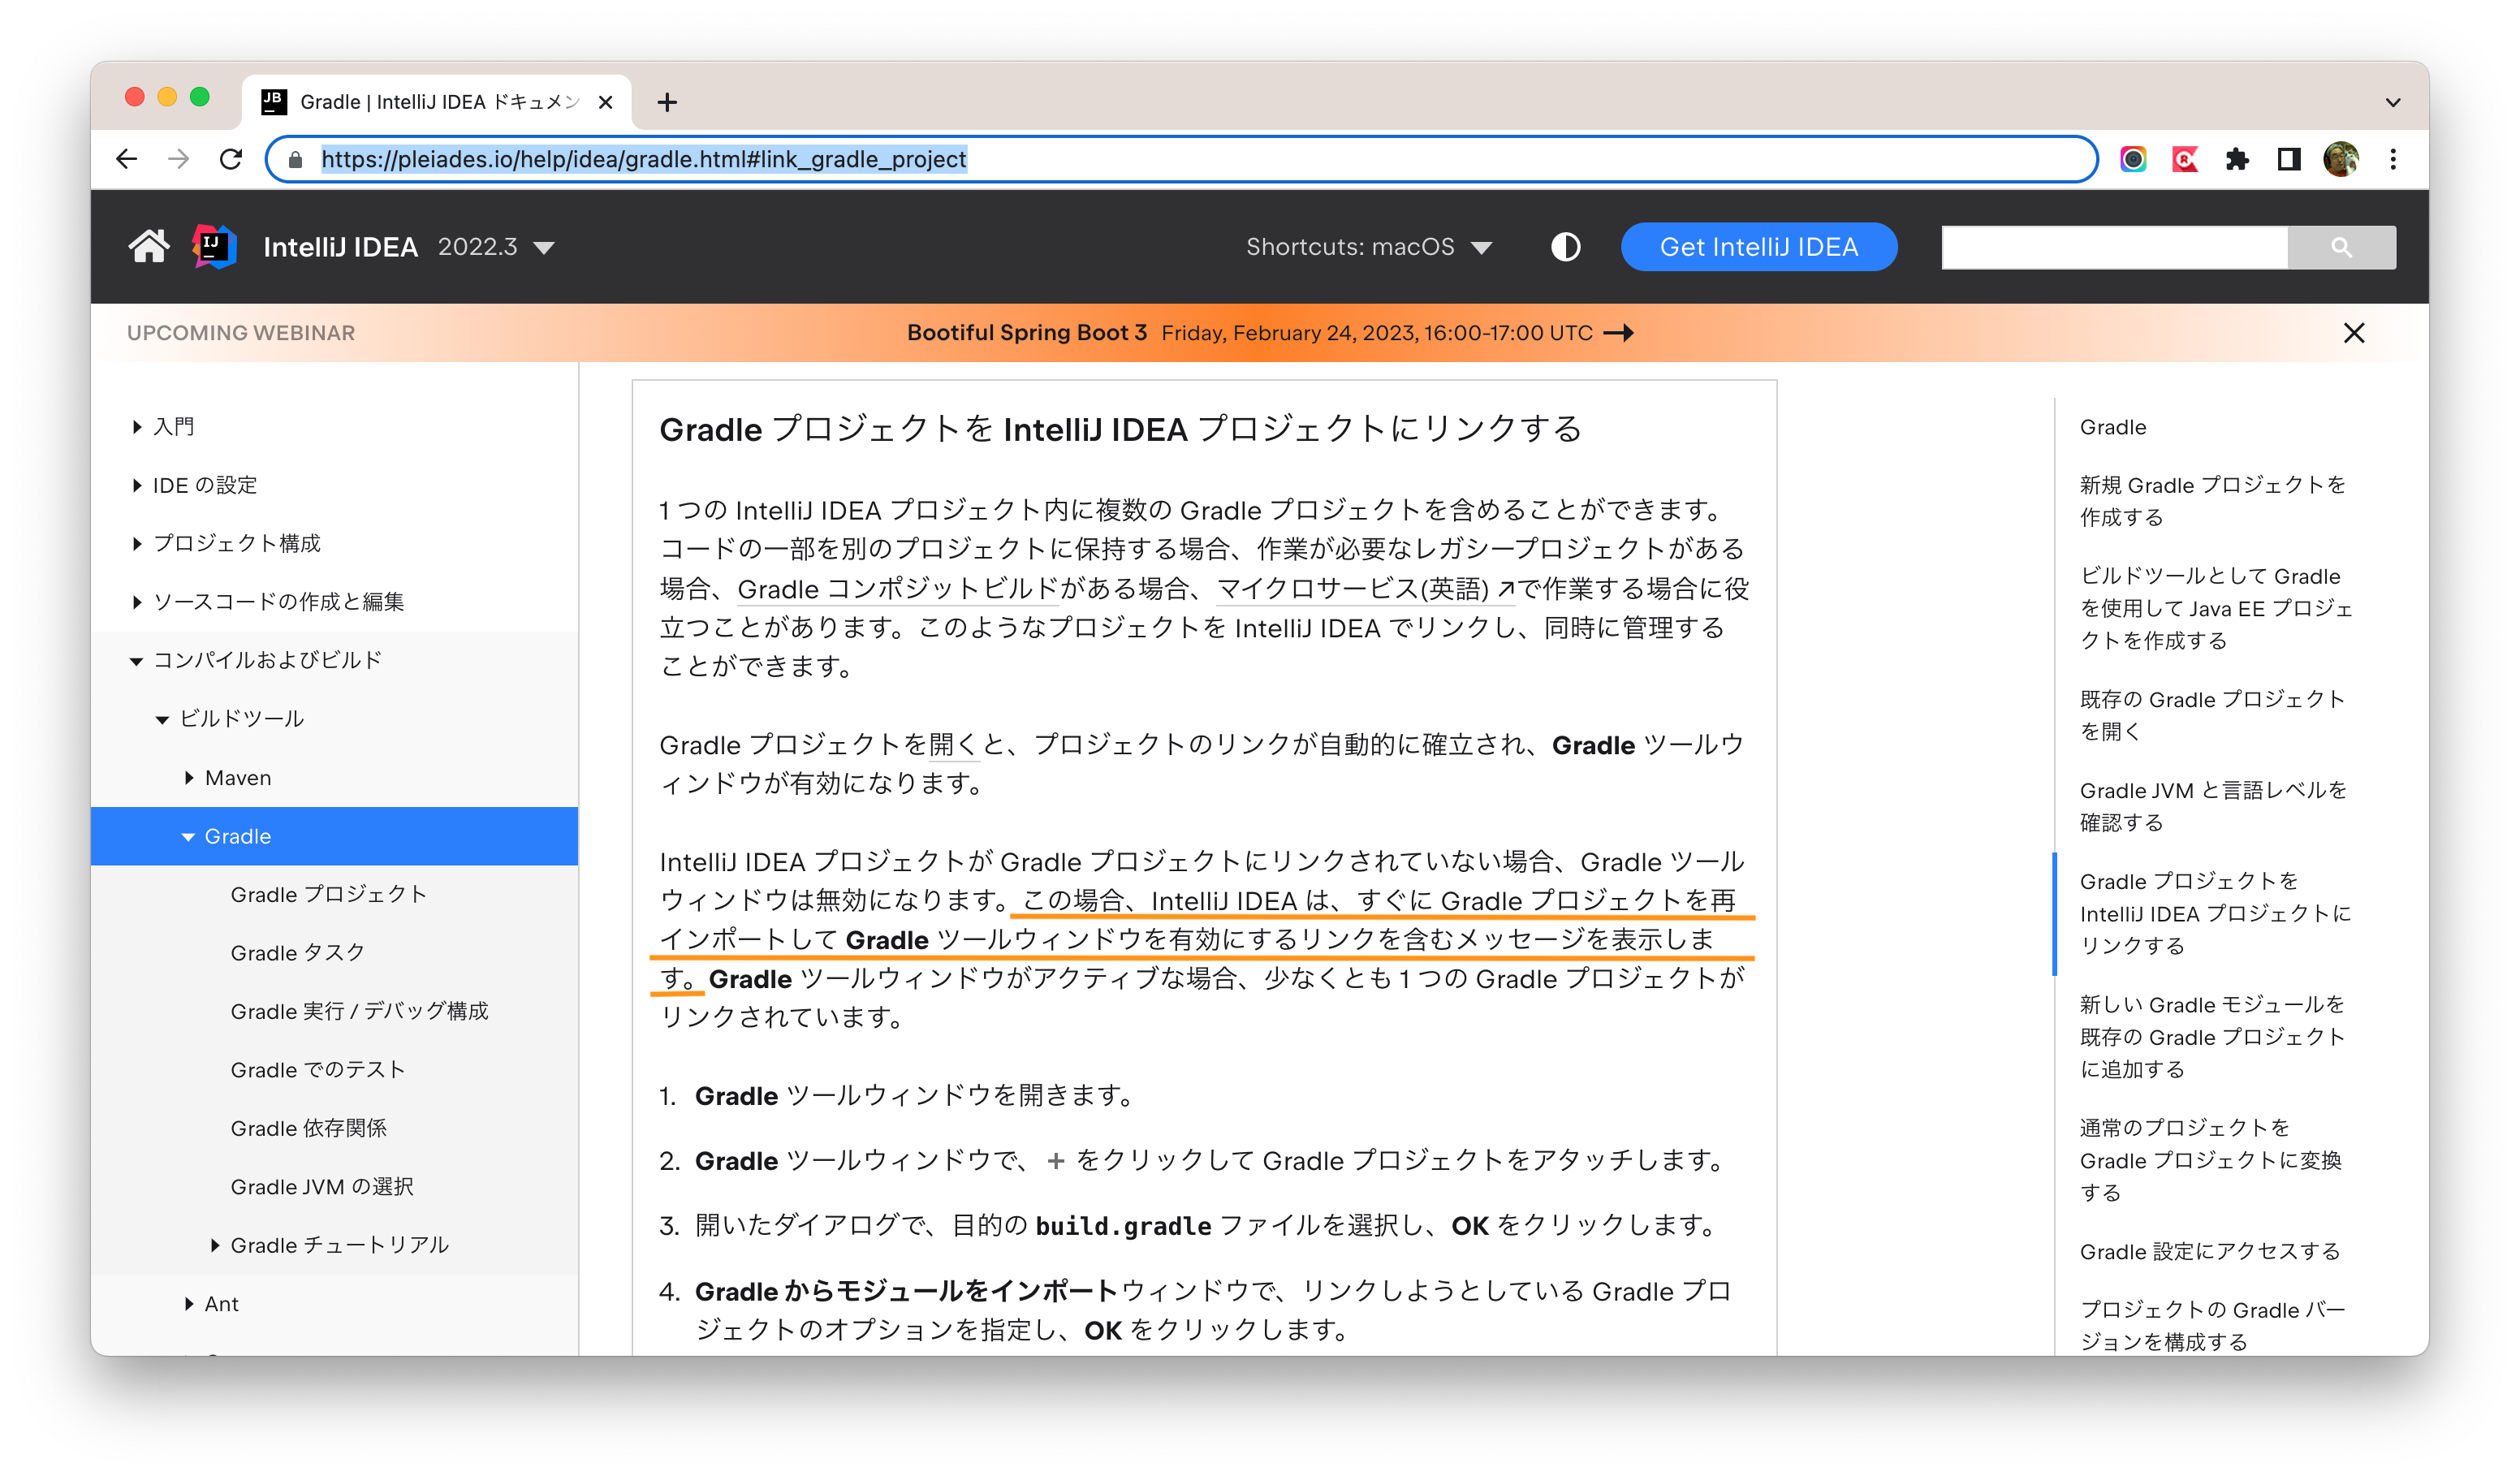Open the 2022.3 version dropdown

[496, 247]
